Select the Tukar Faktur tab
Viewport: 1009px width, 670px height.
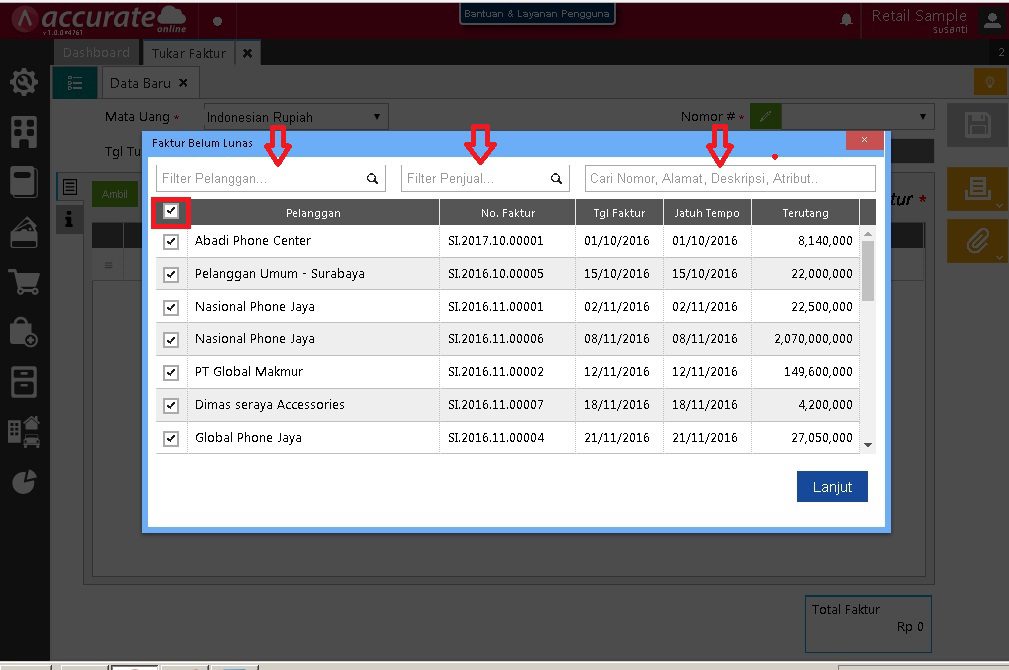[189, 53]
